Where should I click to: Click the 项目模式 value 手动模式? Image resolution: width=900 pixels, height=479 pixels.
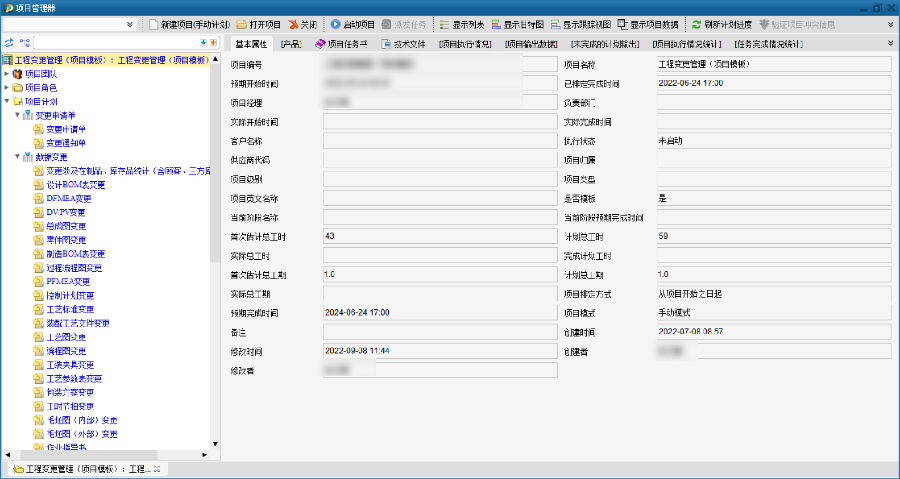674,313
